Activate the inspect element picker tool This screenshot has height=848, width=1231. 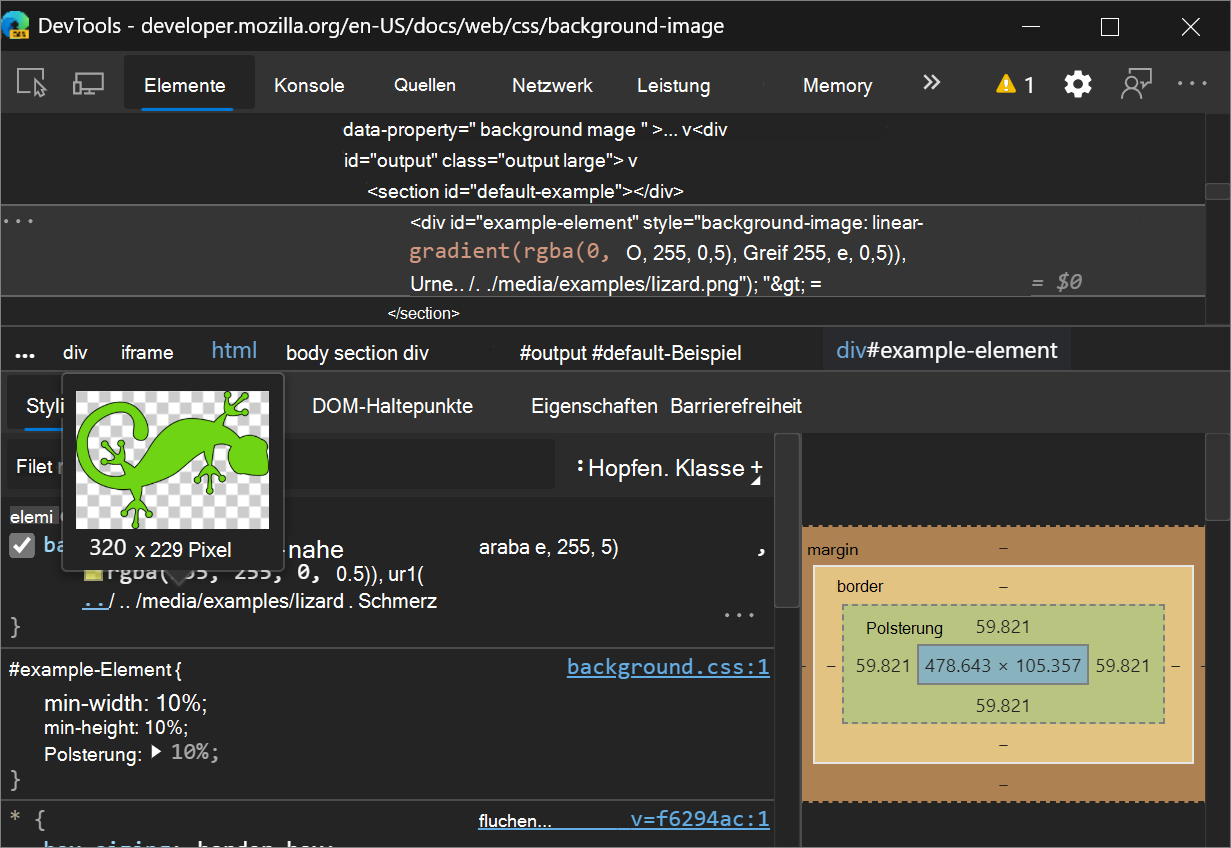(33, 84)
